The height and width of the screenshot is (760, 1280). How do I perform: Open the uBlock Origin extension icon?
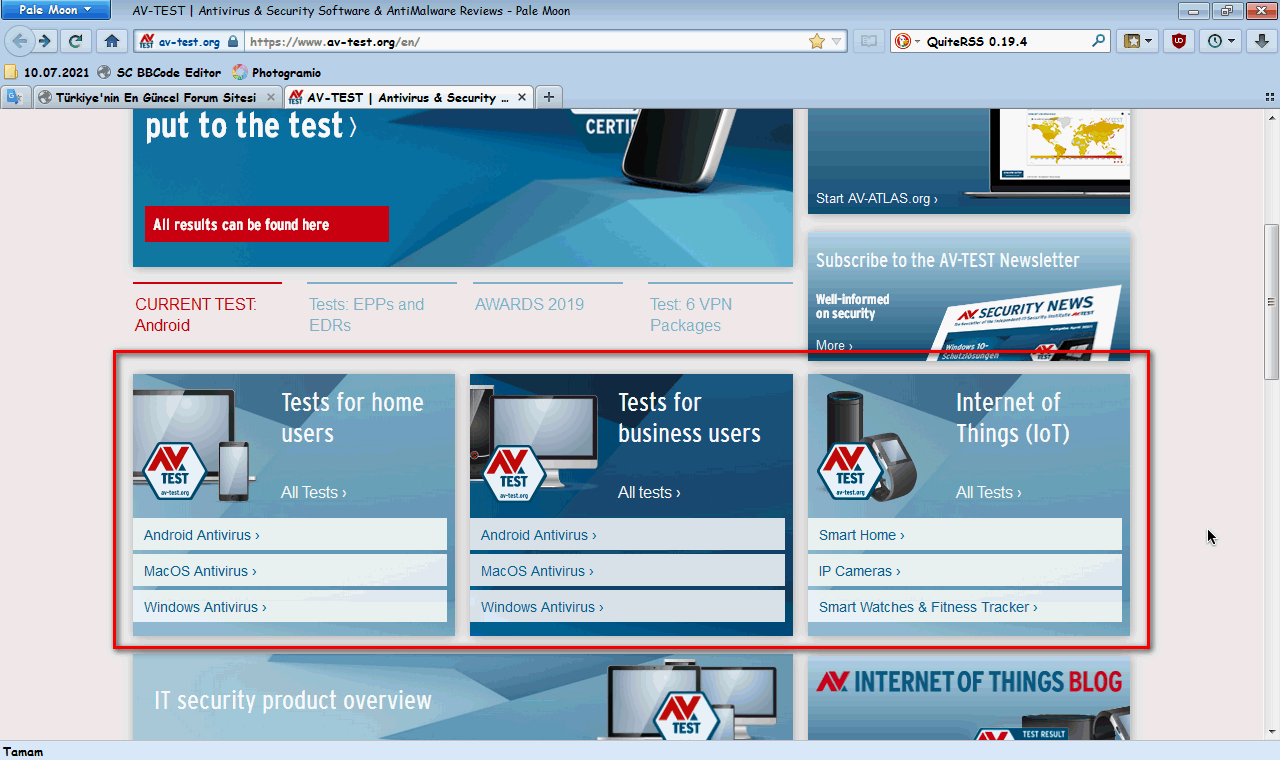(x=1179, y=42)
